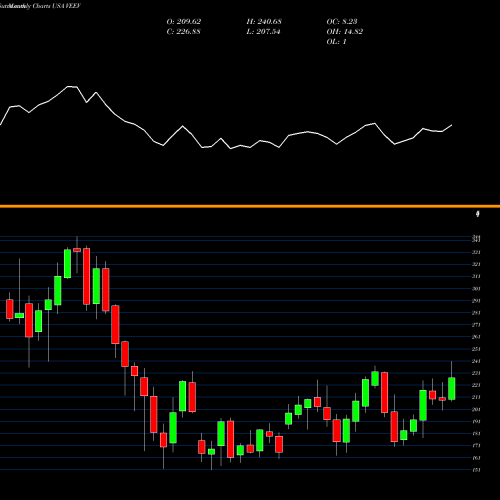Select the low value L: 207.54
The image size is (500, 500).
263,32
